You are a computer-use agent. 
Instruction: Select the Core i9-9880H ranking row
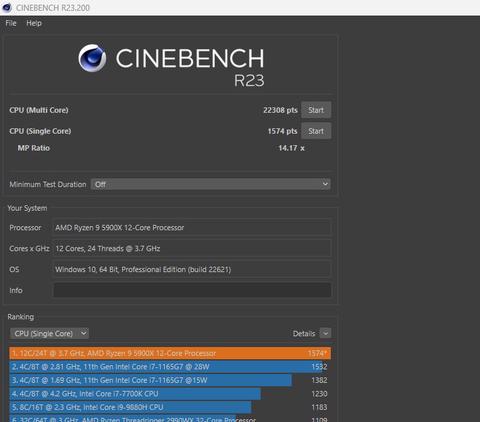(x=170, y=407)
